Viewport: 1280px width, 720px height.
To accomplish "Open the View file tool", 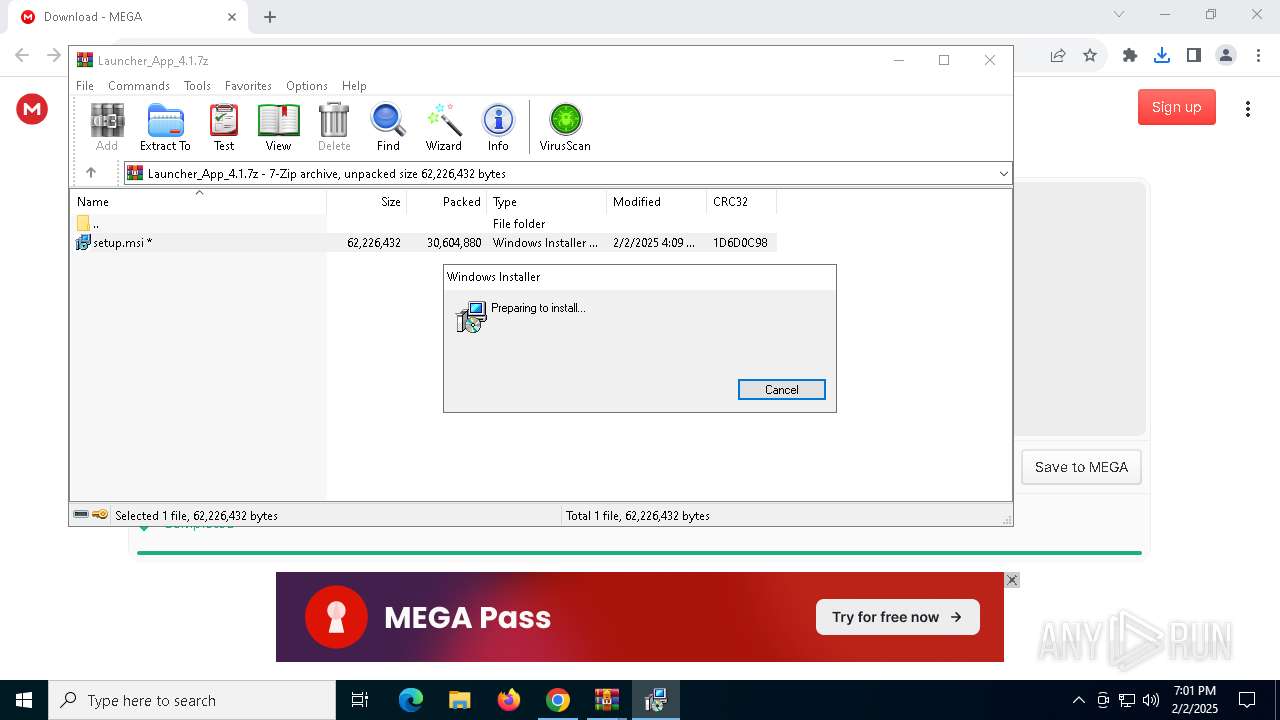I will [x=278, y=127].
